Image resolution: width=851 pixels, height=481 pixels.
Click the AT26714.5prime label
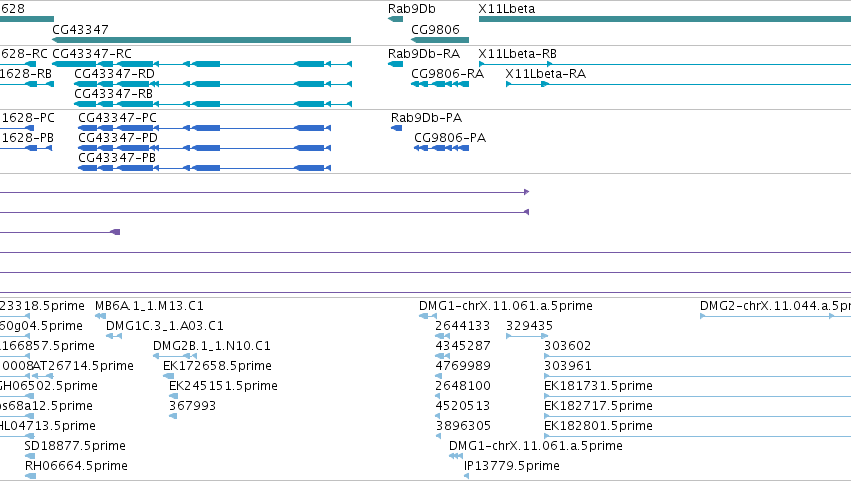(x=83, y=366)
